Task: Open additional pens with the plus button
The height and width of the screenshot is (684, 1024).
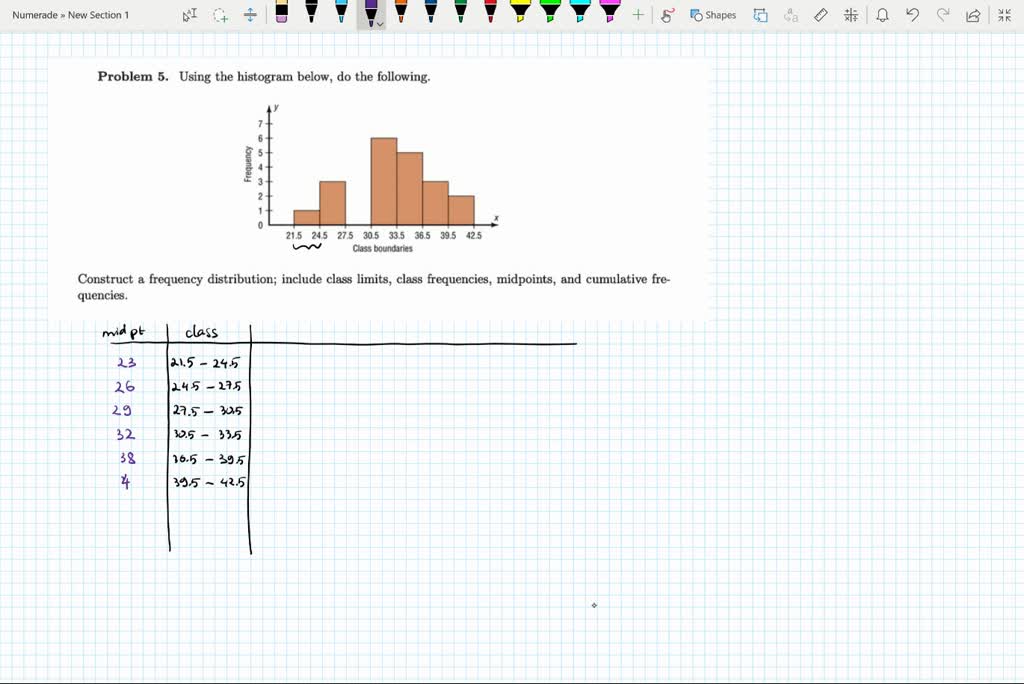Action: pyautogui.click(x=638, y=15)
